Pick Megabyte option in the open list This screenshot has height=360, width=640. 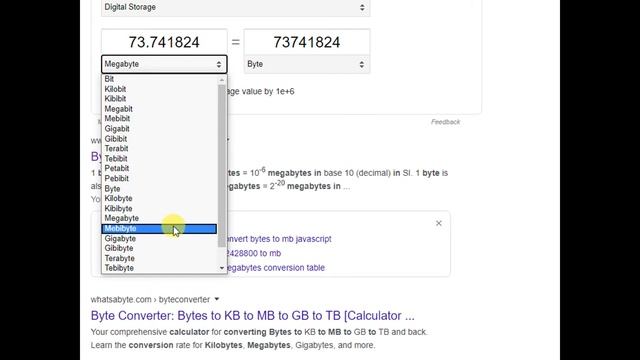[x=160, y=218]
